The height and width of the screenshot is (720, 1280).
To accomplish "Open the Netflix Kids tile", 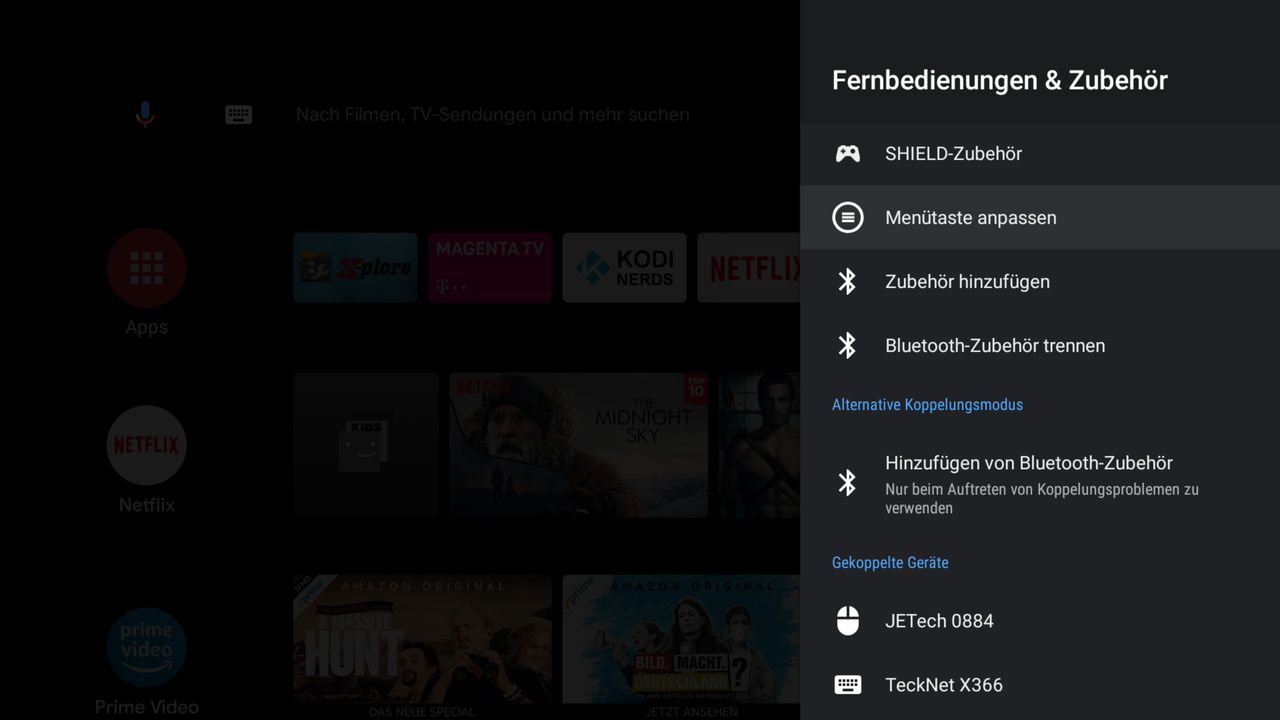I will [366, 445].
